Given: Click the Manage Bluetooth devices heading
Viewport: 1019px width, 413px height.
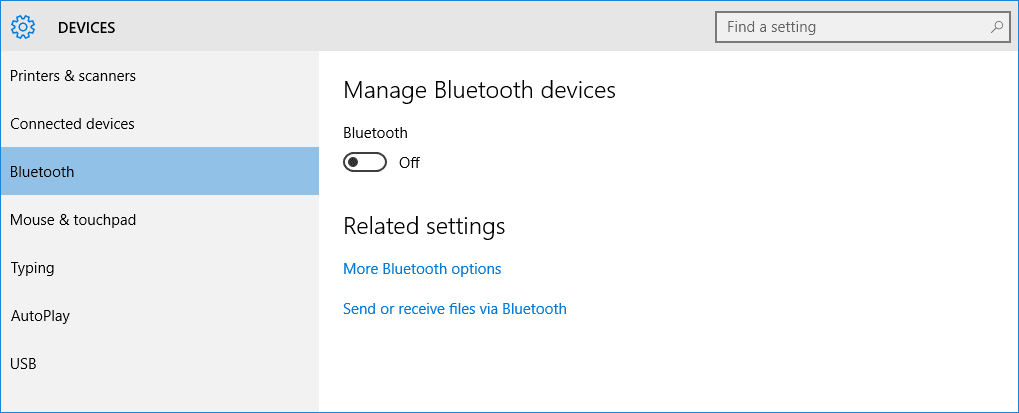Looking at the screenshot, I should coord(479,90).
